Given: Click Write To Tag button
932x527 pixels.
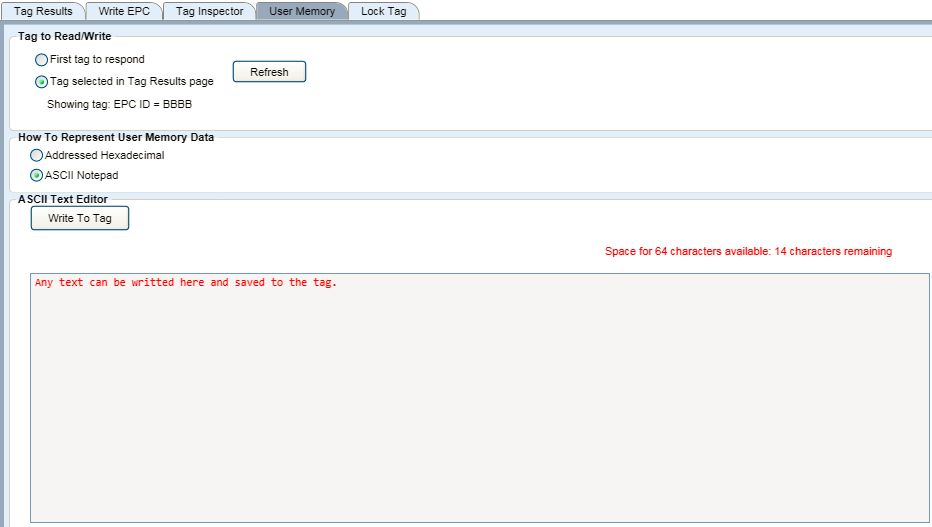Looking at the screenshot, I should click(80, 218).
